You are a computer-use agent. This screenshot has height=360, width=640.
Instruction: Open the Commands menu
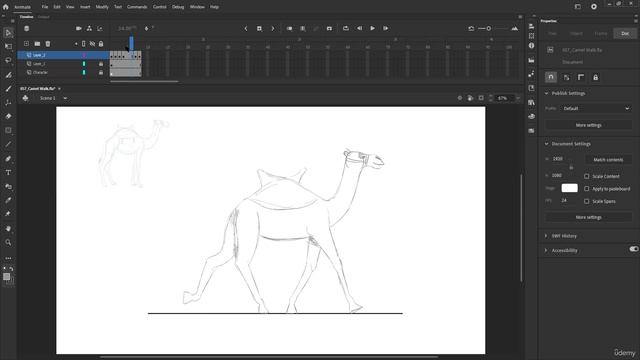point(137,7)
